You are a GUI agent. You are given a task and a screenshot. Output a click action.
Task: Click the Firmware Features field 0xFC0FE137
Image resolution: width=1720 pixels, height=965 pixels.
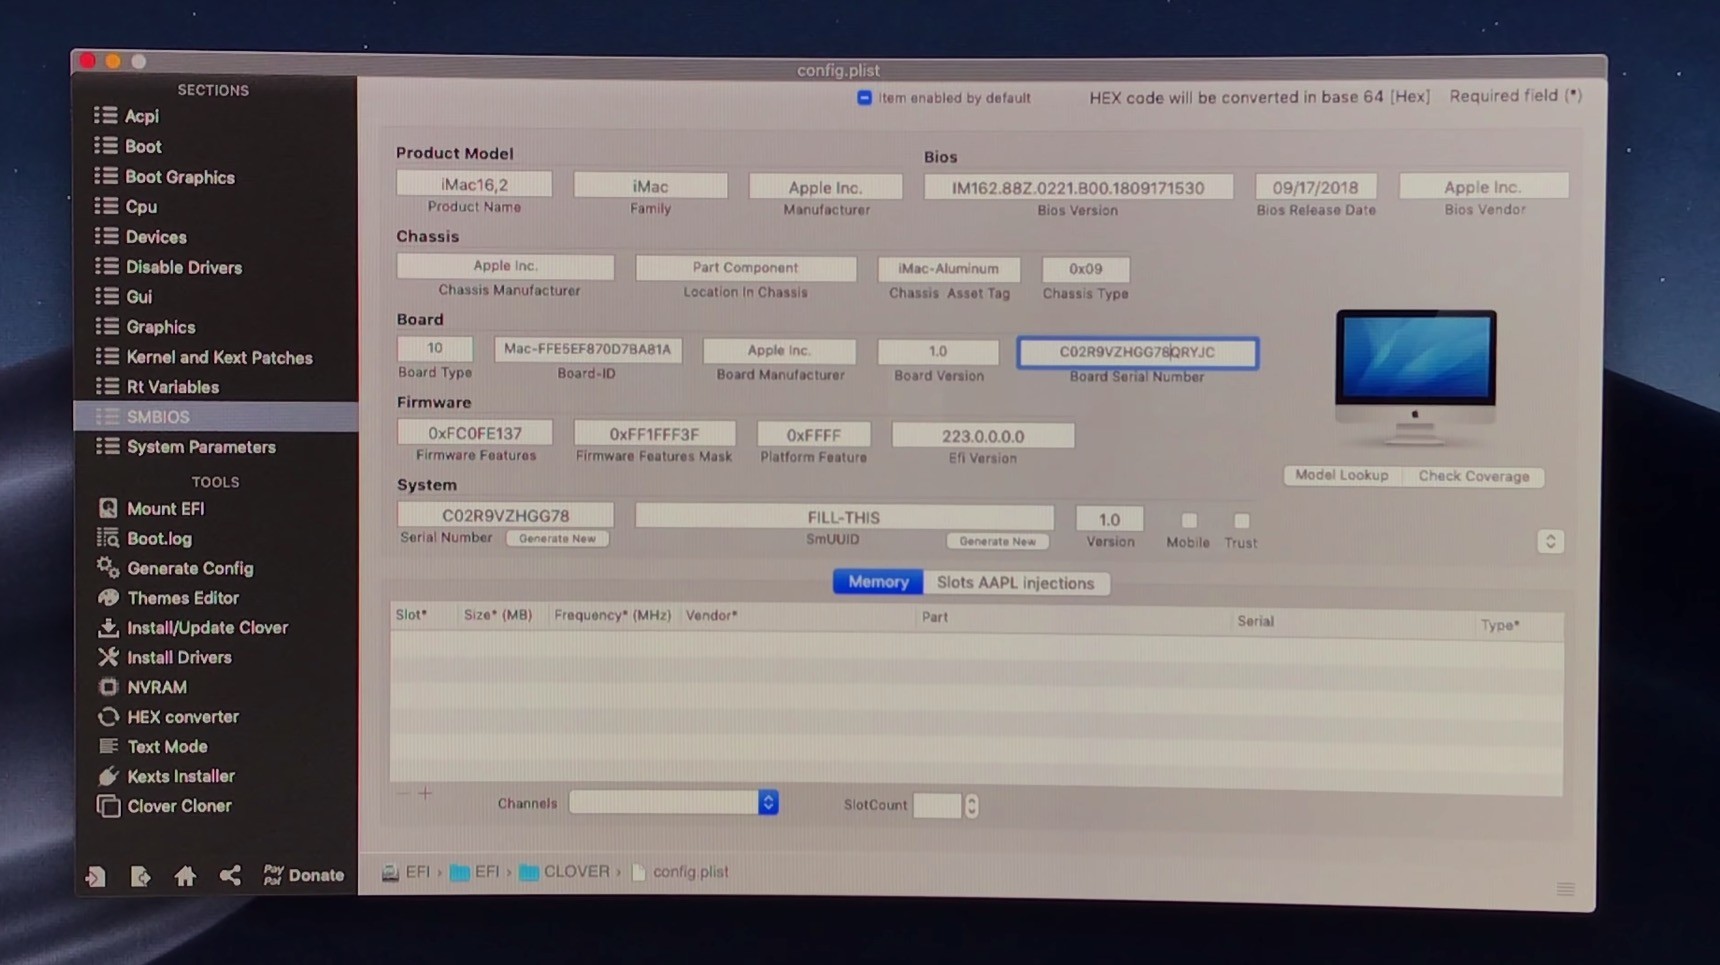coord(475,433)
